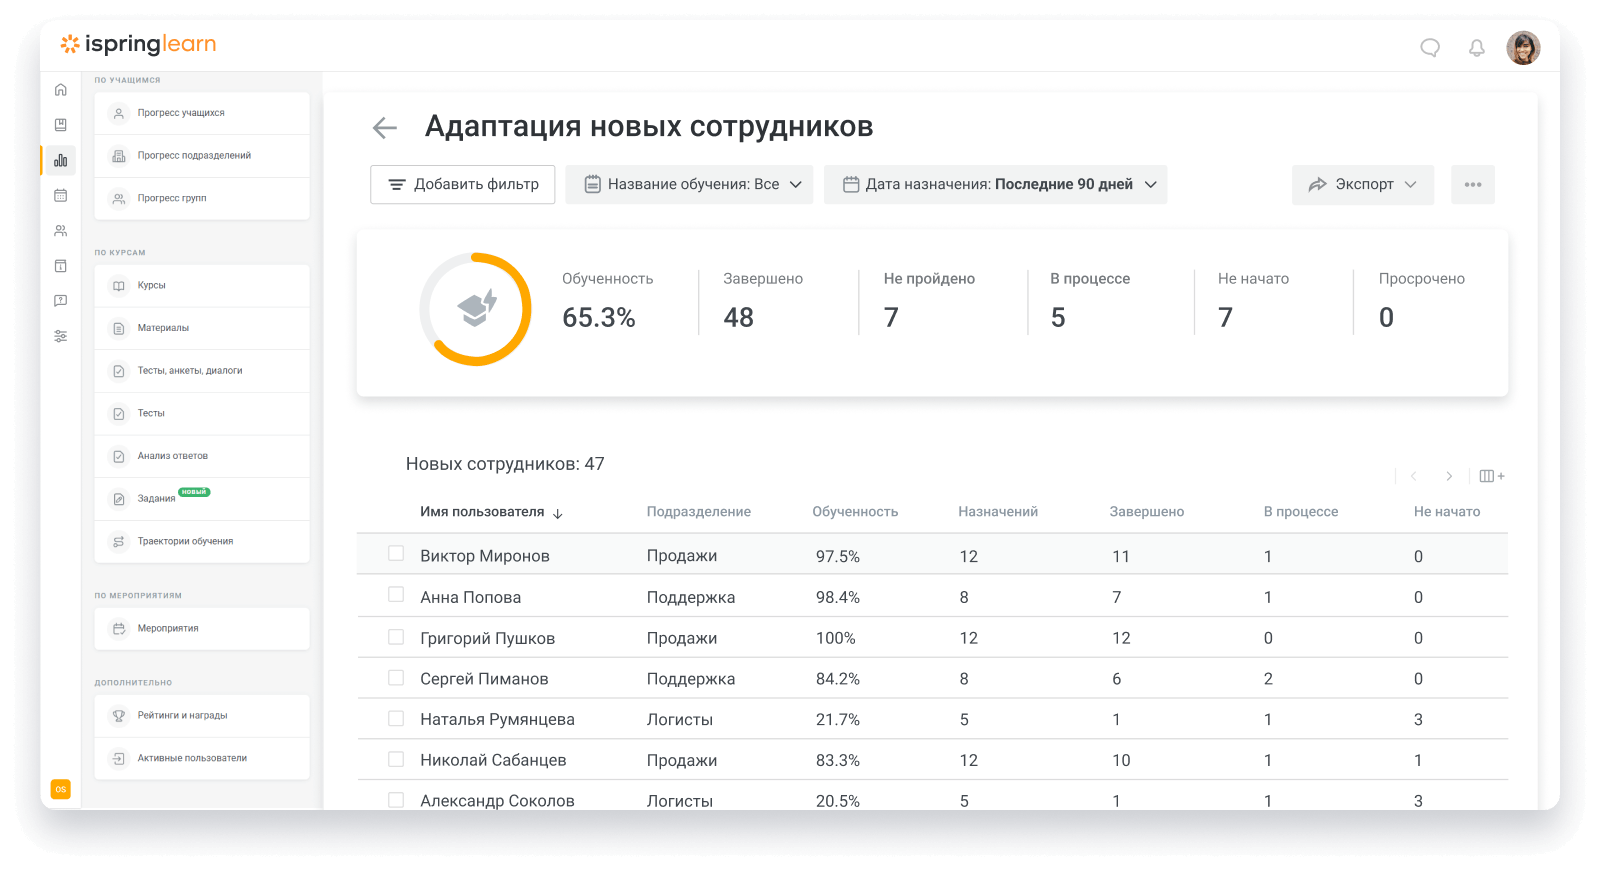Open the users icon in left rail
The height and width of the screenshot is (870, 1600).
coord(61,231)
